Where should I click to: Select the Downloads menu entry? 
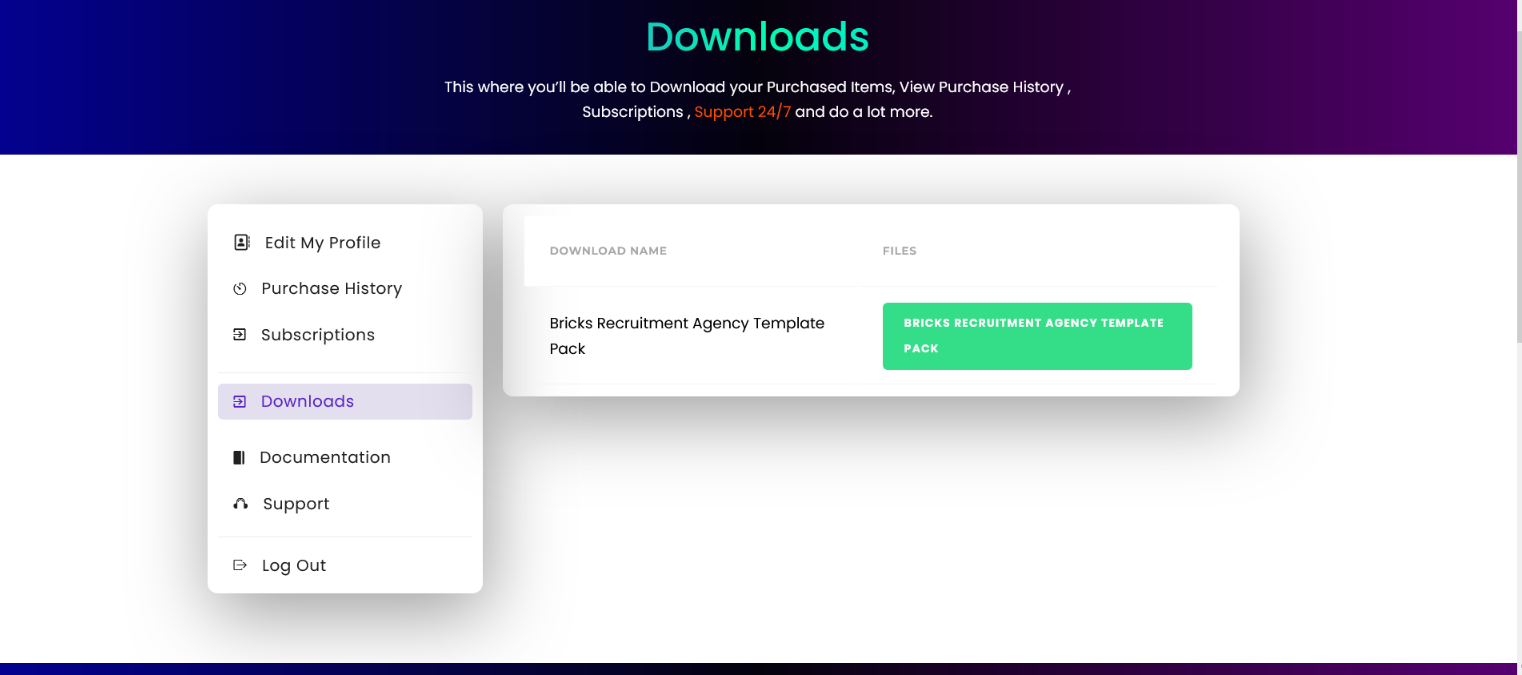[307, 401]
